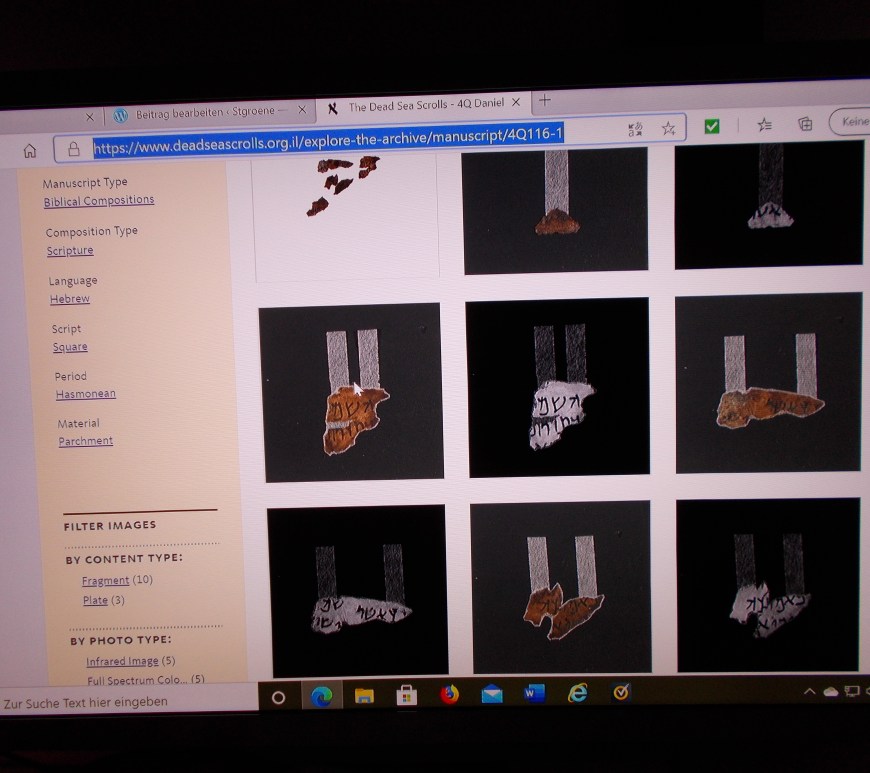Launch Word from the taskbar
870x773 pixels.
click(x=534, y=693)
